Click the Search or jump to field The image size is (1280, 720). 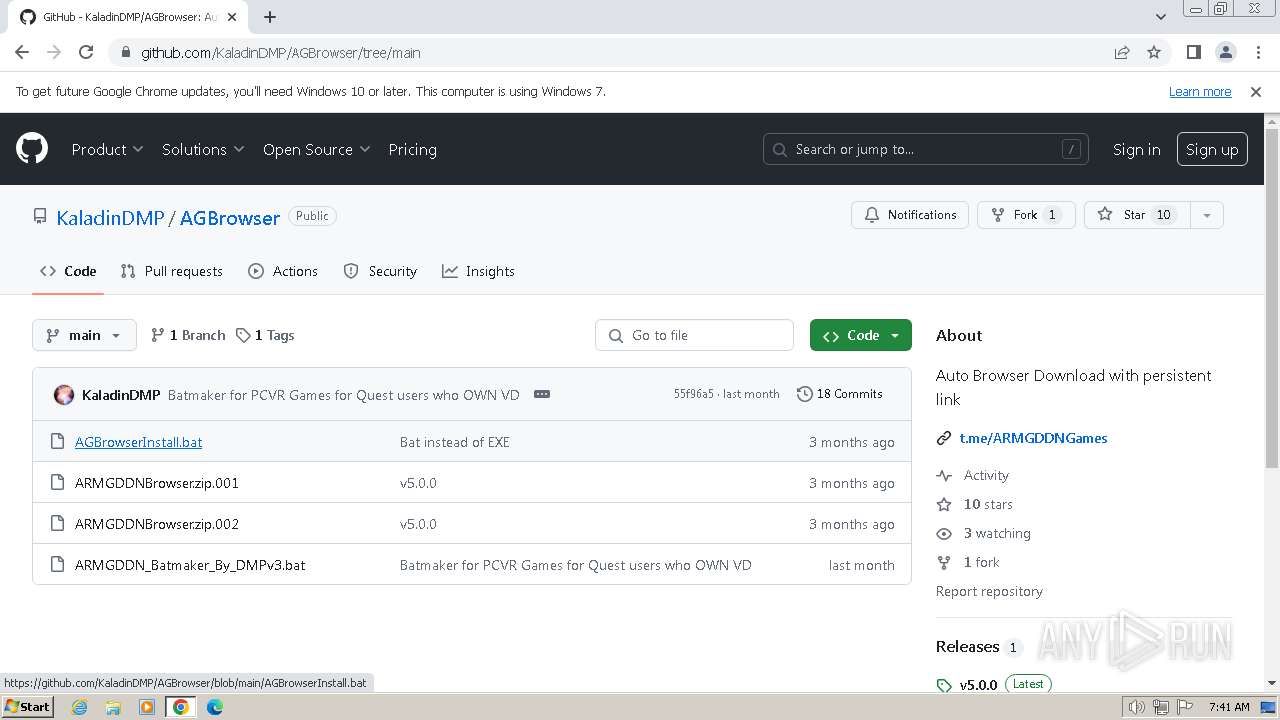pyautogui.click(x=926, y=149)
